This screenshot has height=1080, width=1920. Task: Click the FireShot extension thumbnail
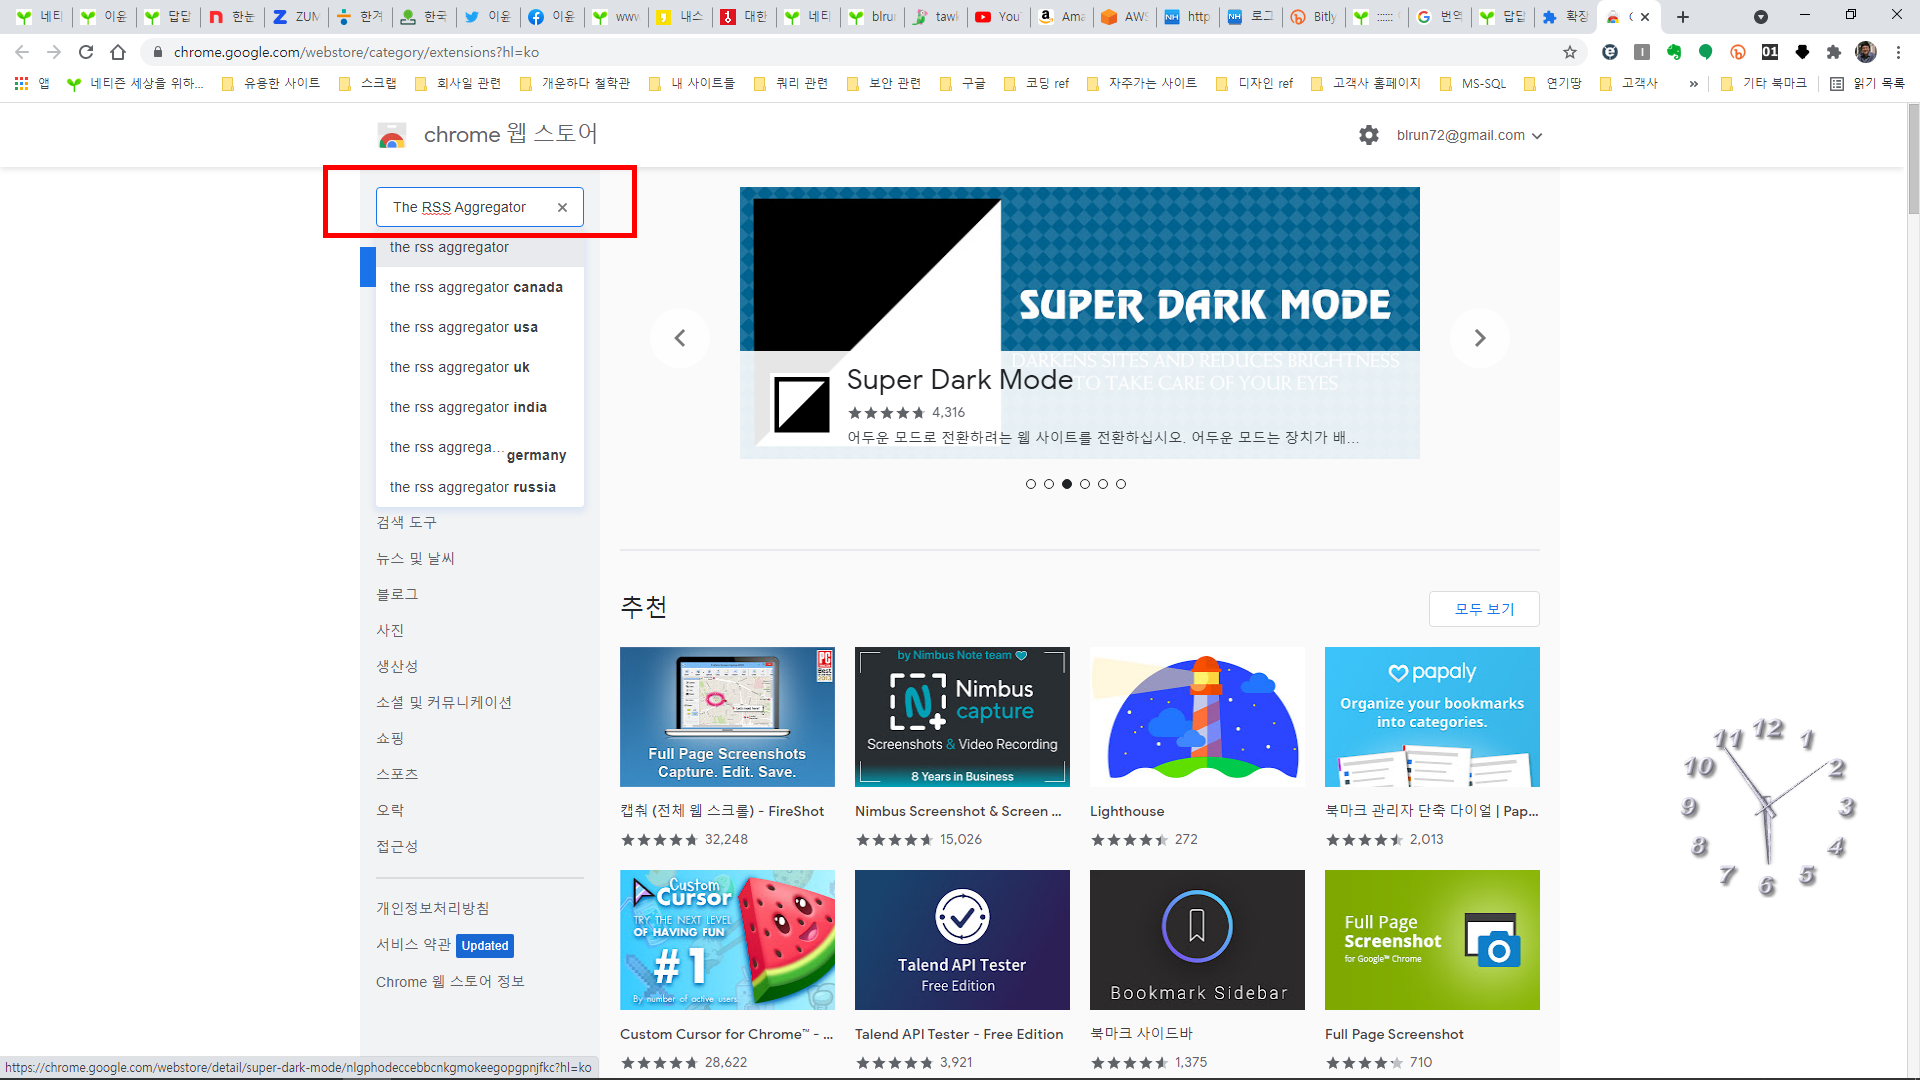[x=727, y=717]
